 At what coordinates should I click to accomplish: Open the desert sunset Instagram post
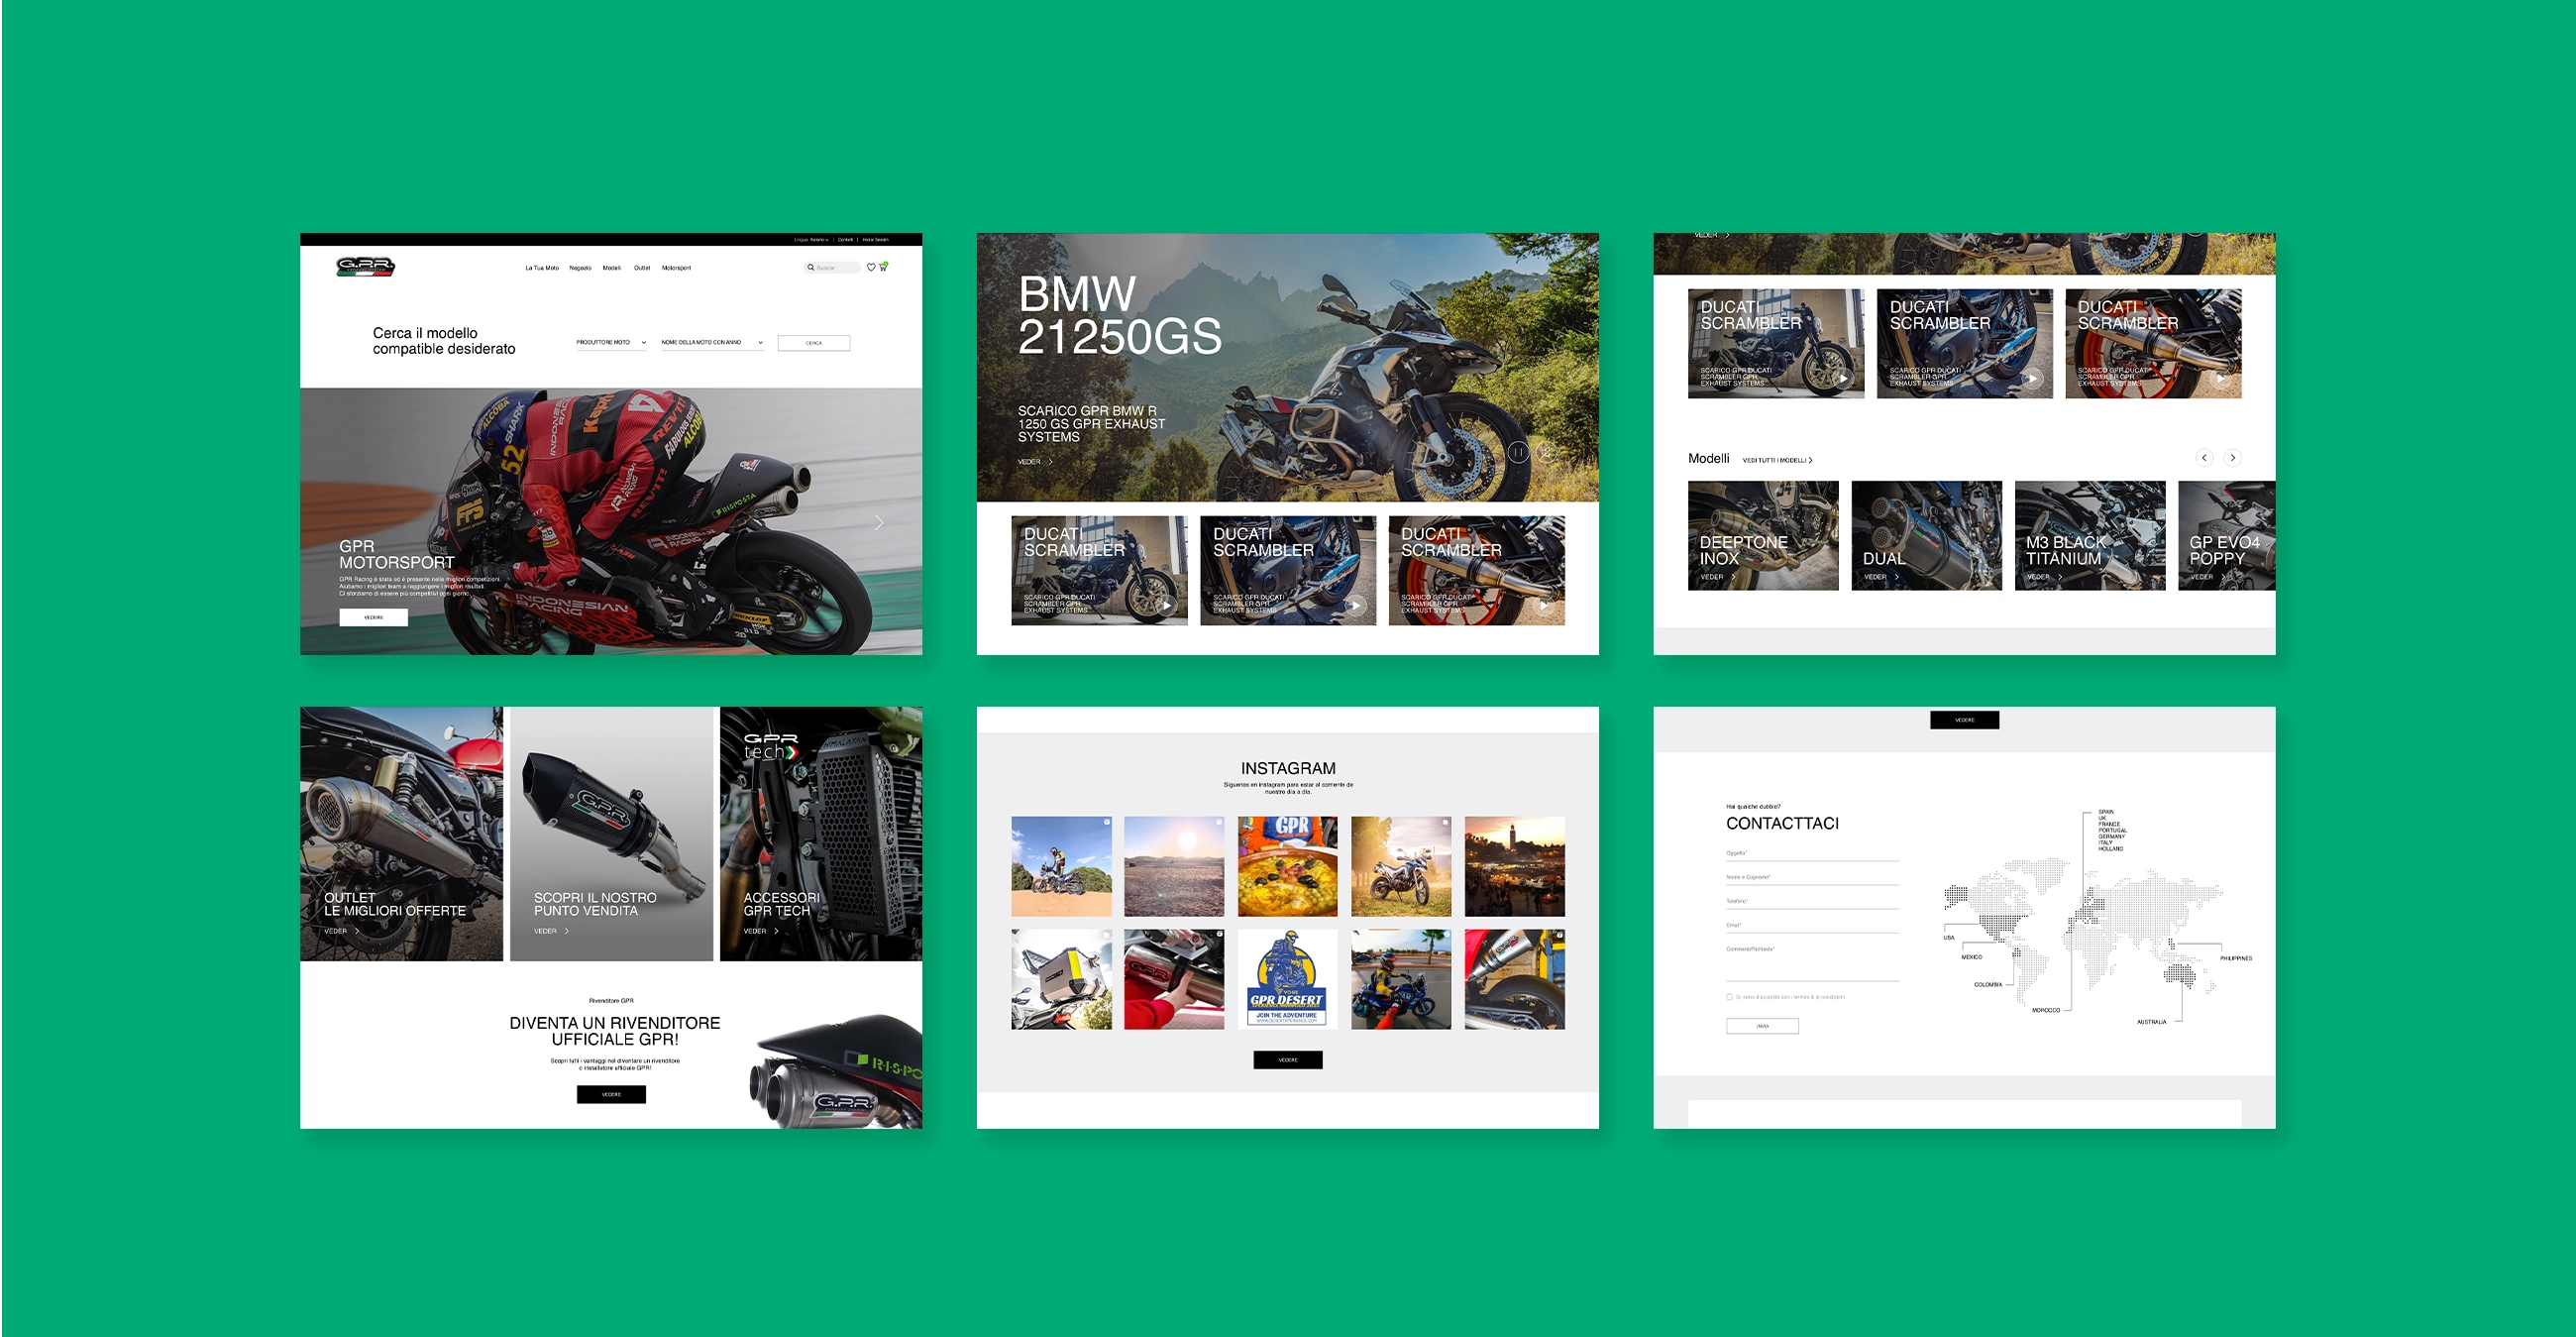[x=1174, y=866]
